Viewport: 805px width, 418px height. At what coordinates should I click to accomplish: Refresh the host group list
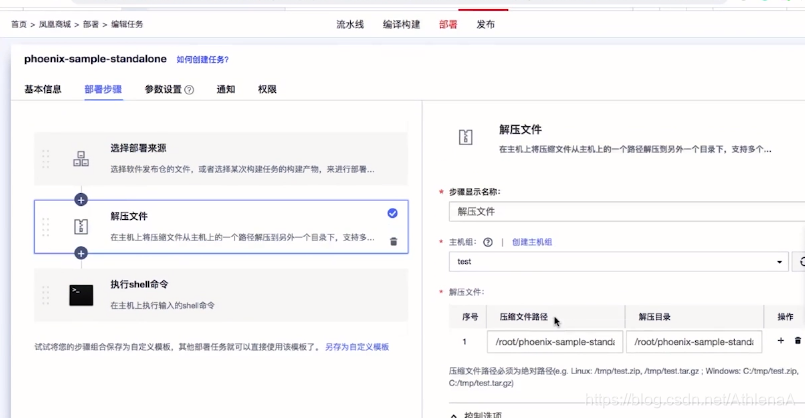coord(800,262)
